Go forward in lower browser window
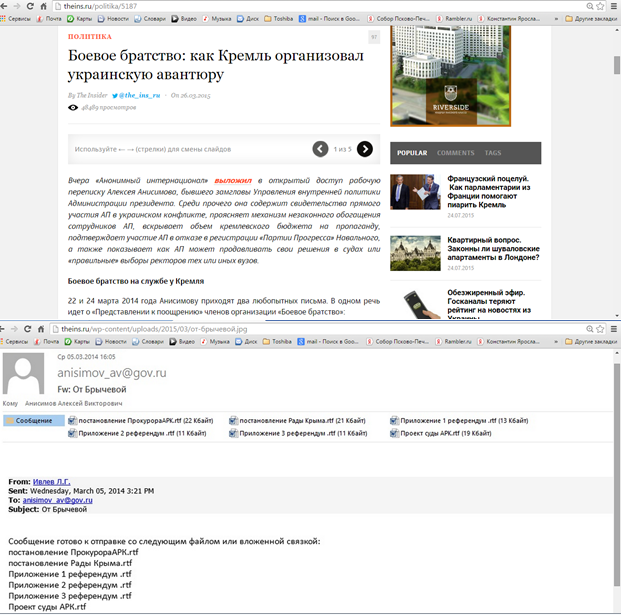The image size is (621, 615). click(14, 329)
